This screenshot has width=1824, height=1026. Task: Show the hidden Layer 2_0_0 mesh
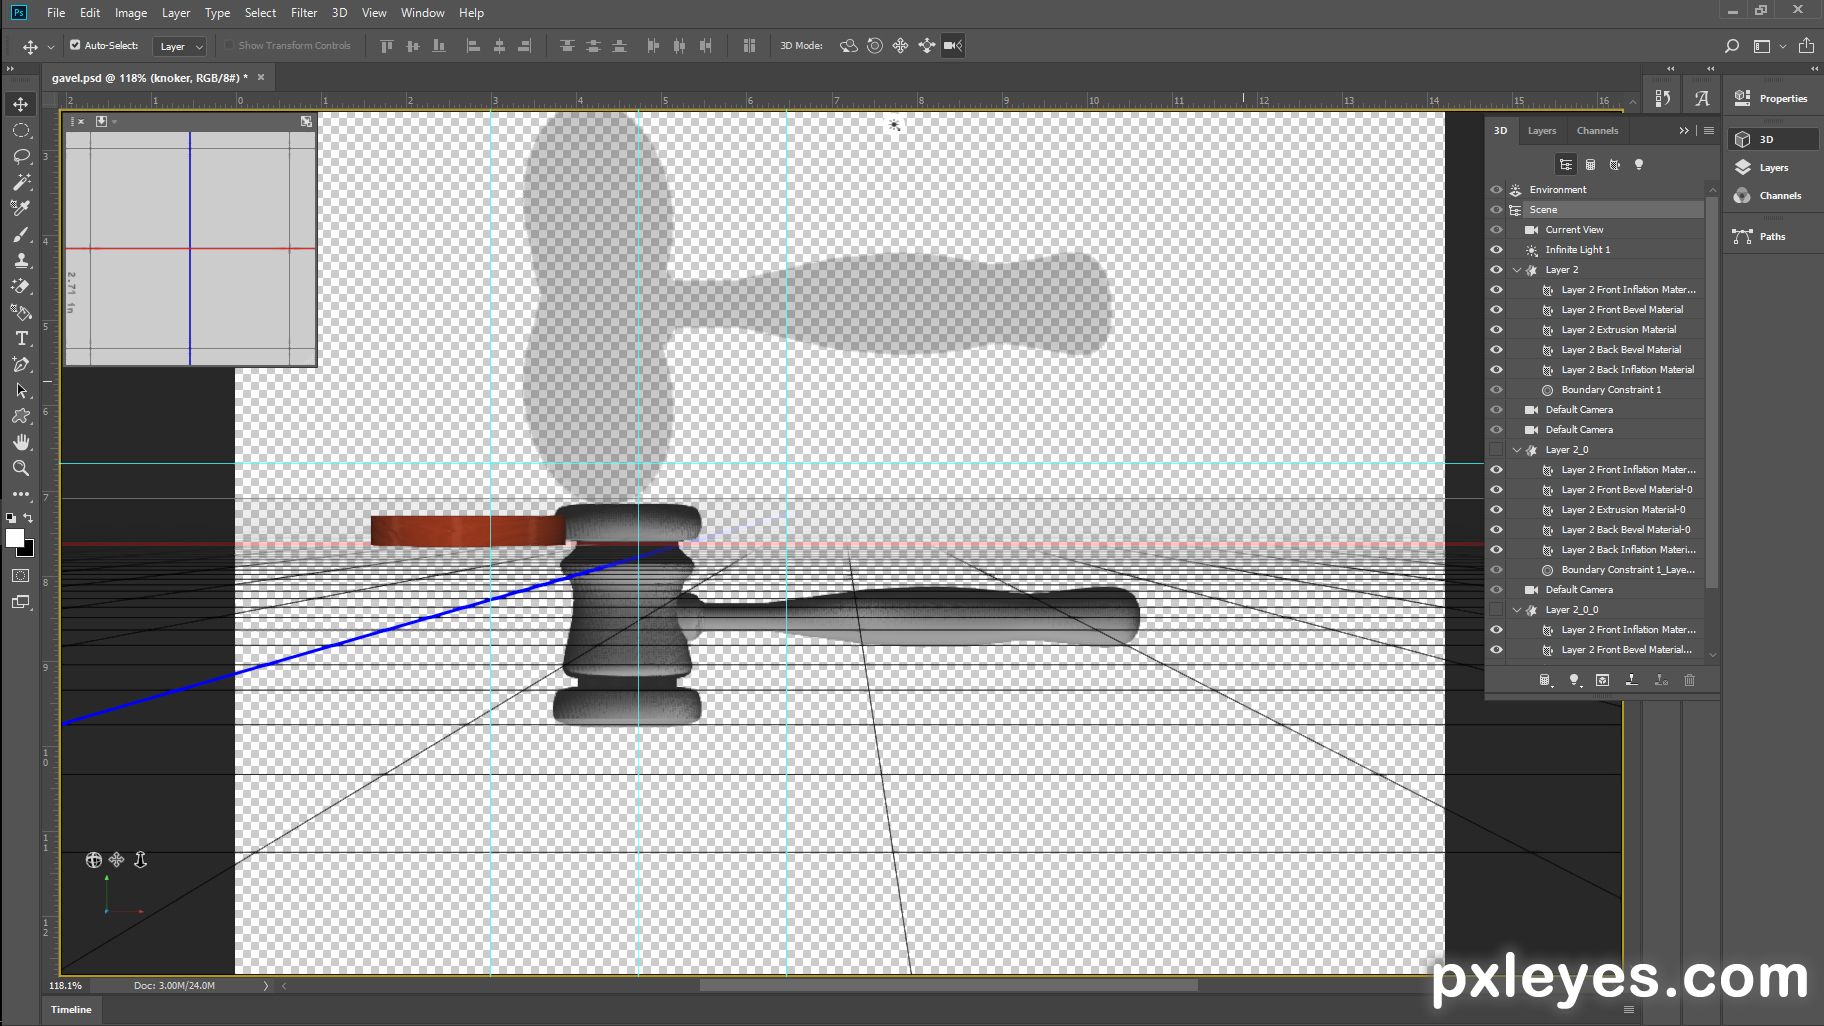click(x=1496, y=610)
